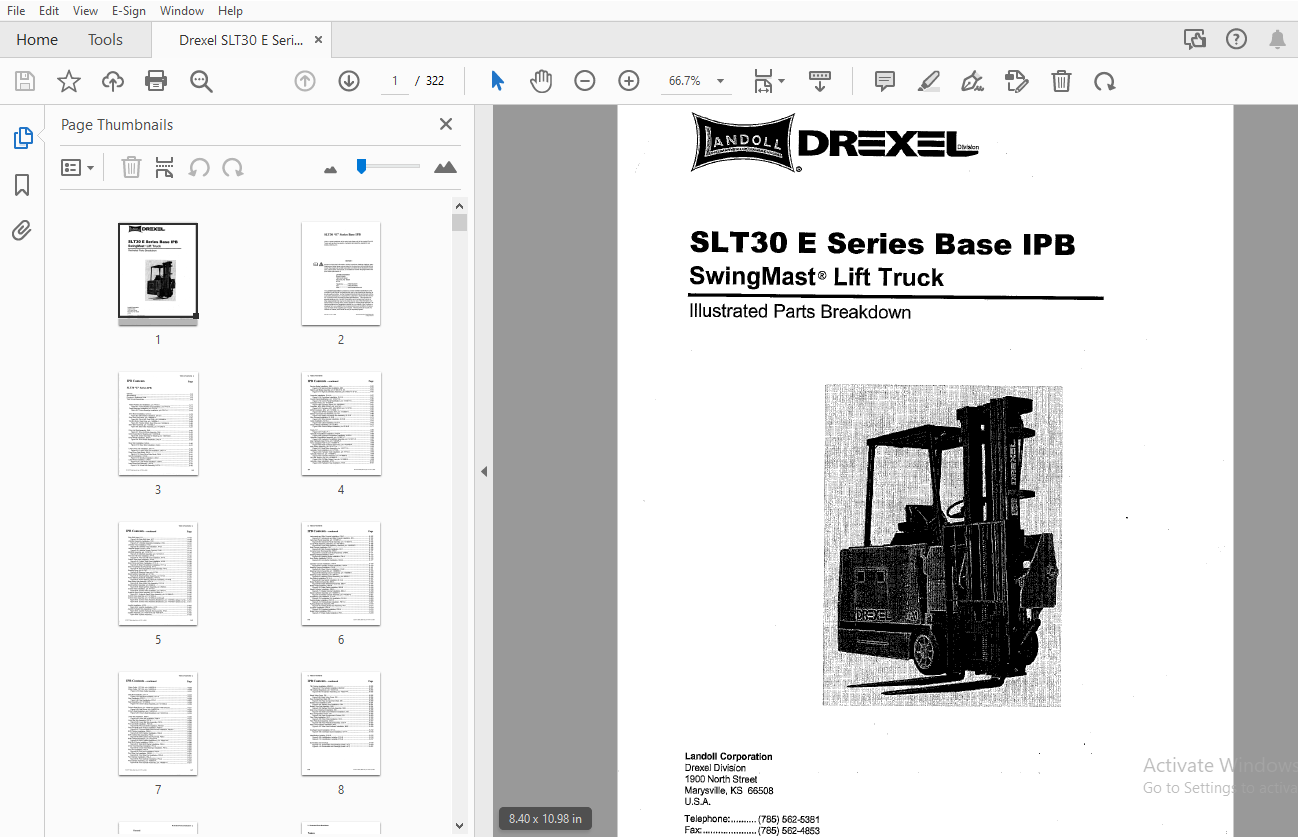Go to previous page with up arrow
This screenshot has width=1298, height=837.
(305, 81)
